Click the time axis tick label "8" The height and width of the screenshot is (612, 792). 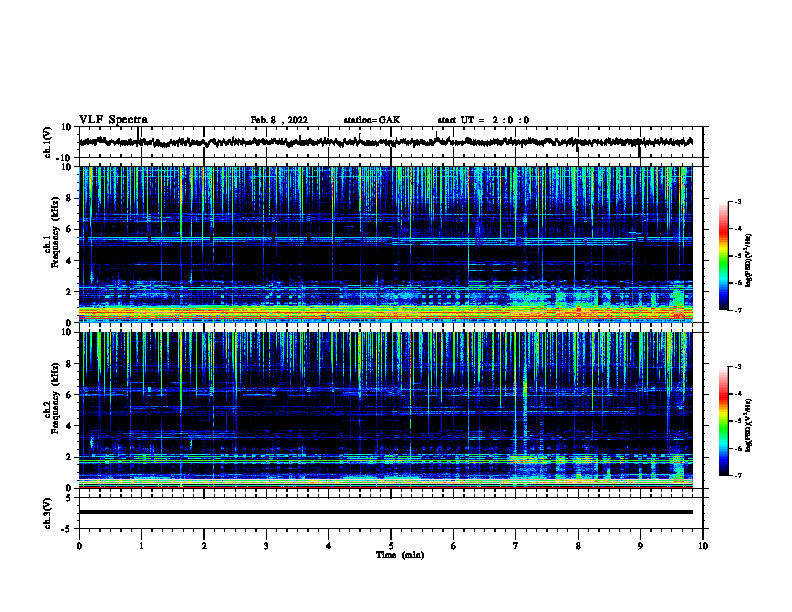pos(578,546)
